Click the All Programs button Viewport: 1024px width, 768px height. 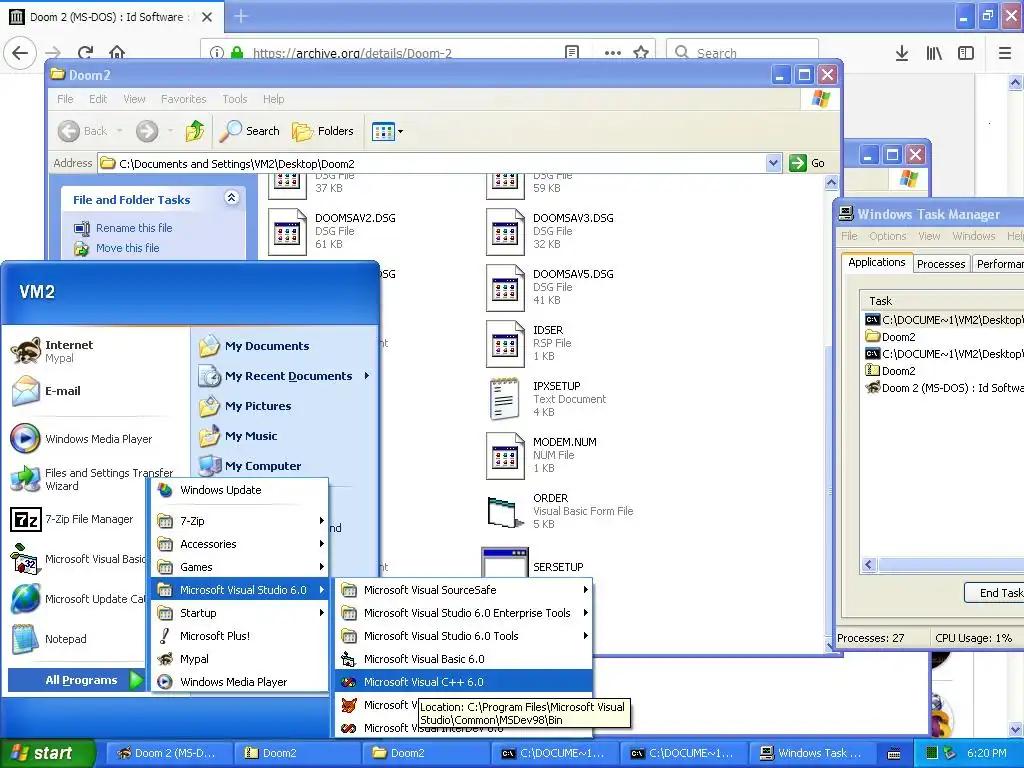75,680
